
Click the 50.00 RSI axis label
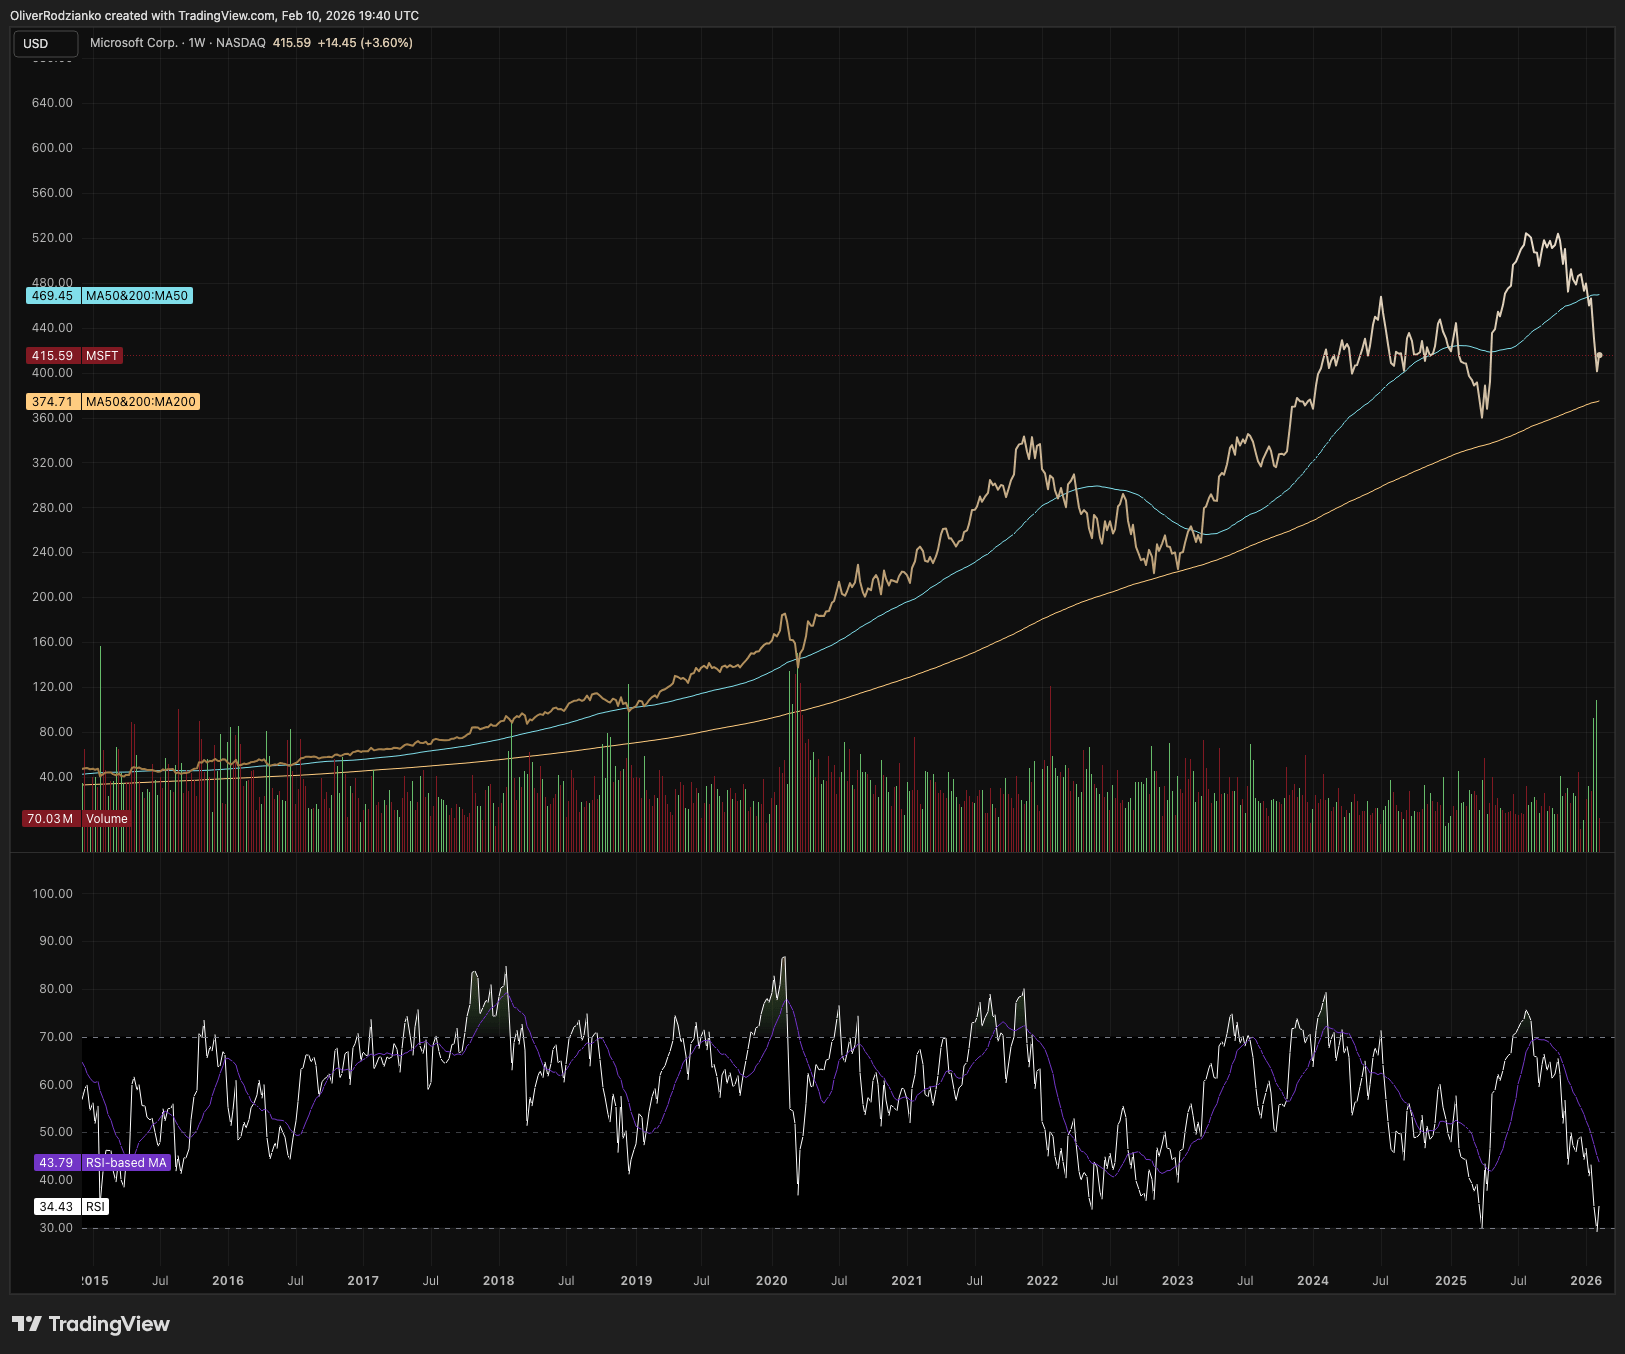56,1132
